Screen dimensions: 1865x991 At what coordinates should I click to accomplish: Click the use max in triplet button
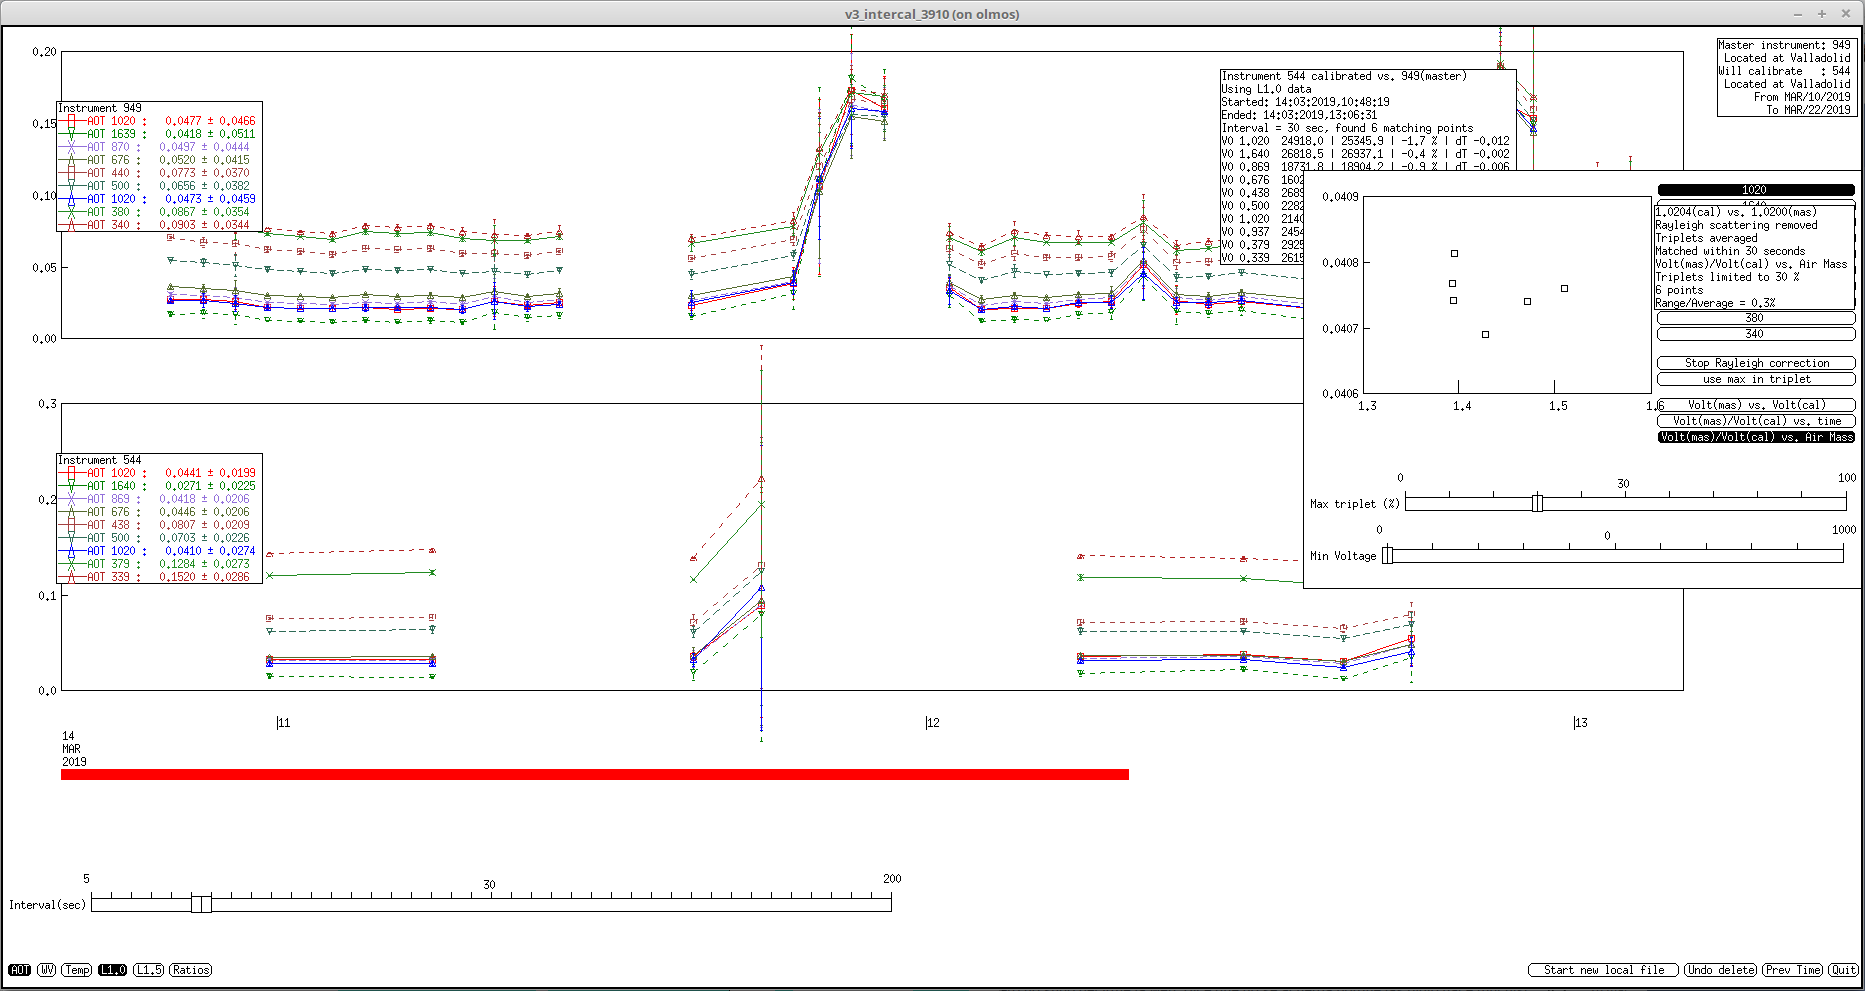(x=1756, y=379)
